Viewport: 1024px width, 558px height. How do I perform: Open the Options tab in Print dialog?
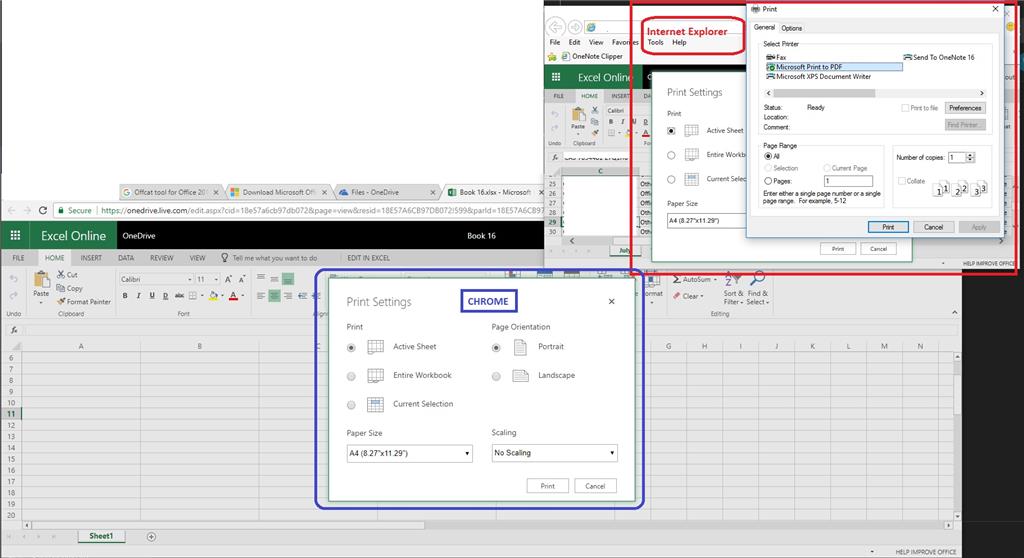(x=792, y=28)
